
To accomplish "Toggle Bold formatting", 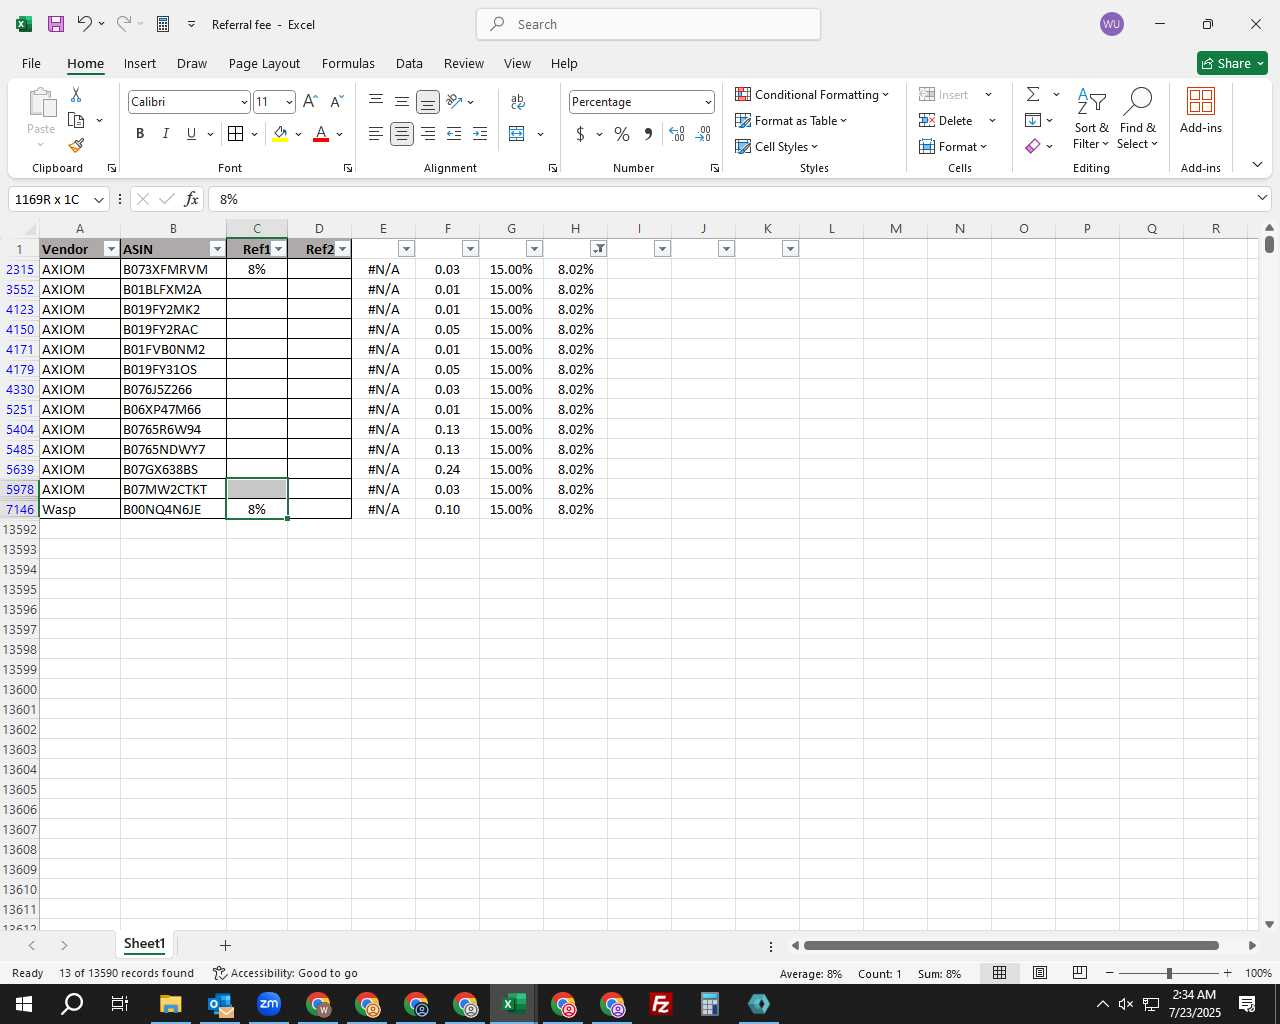I will tap(140, 133).
